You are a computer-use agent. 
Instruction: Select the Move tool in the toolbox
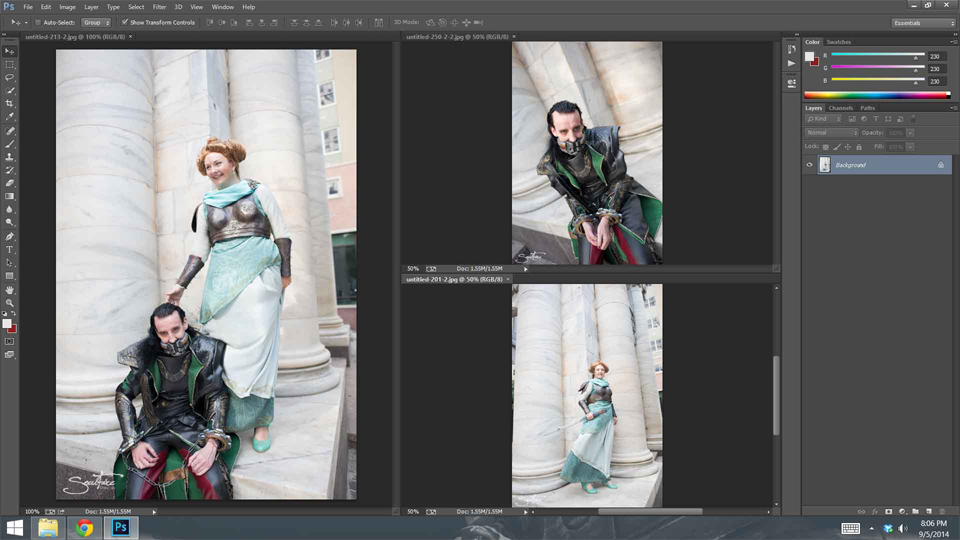pyautogui.click(x=9, y=51)
